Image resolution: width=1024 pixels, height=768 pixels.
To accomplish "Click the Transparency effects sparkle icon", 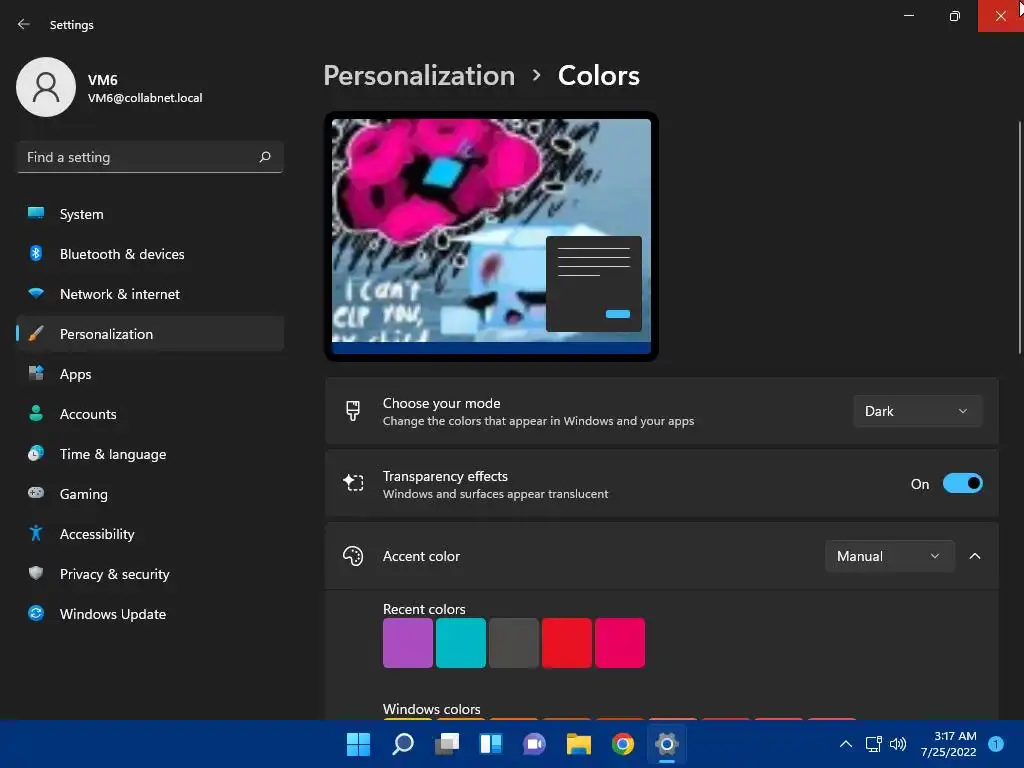I will point(353,483).
